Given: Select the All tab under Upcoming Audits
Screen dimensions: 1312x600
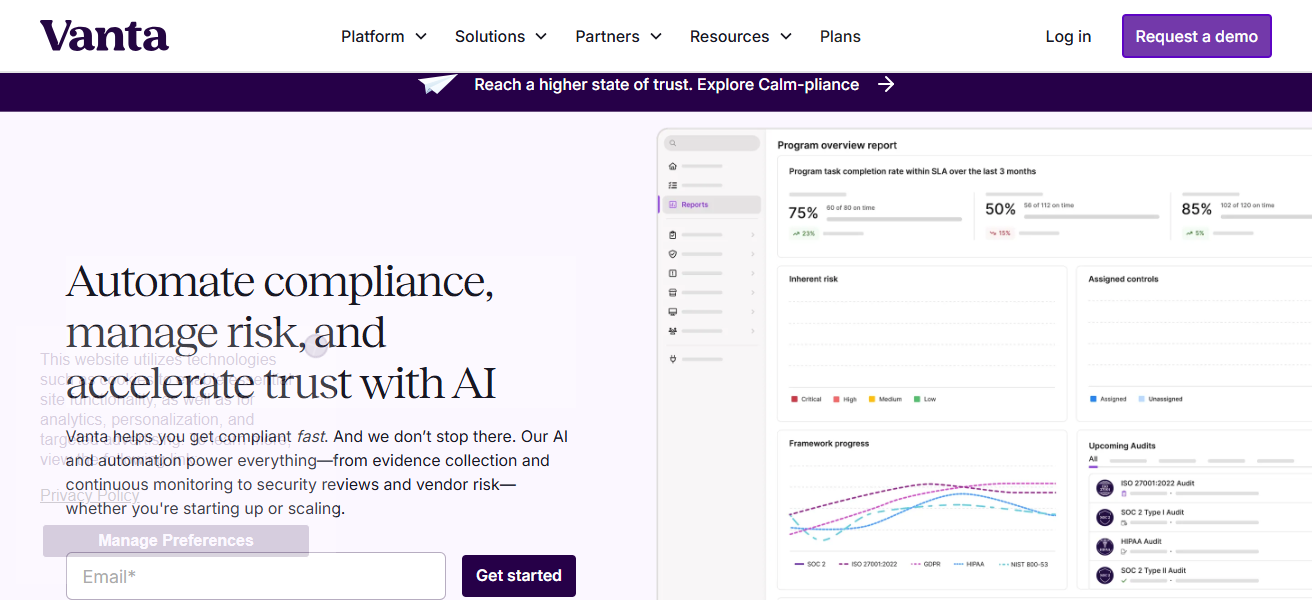Looking at the screenshot, I should 1093,460.
